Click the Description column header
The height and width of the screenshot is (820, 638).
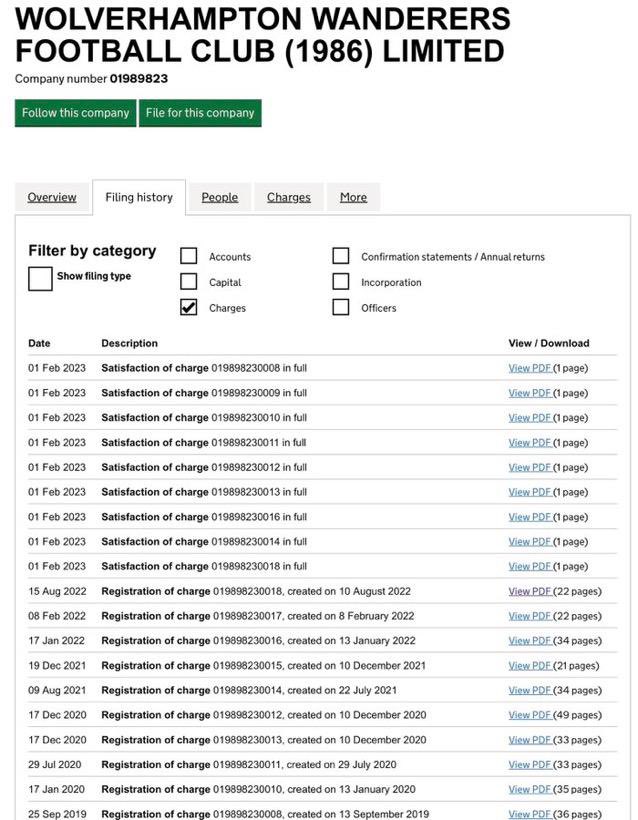[x=129, y=344]
